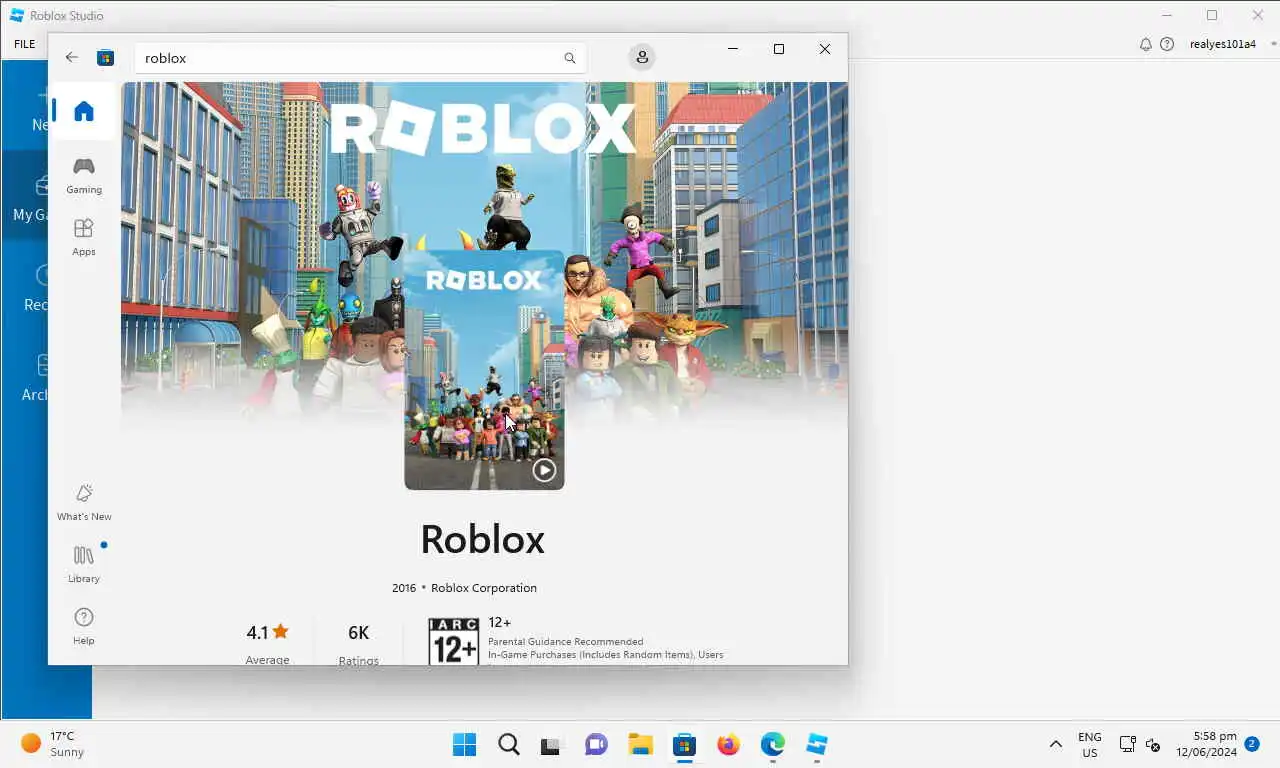This screenshot has height=768, width=1280.
Task: Open Roblox Studio help question icon
Action: point(1167,44)
